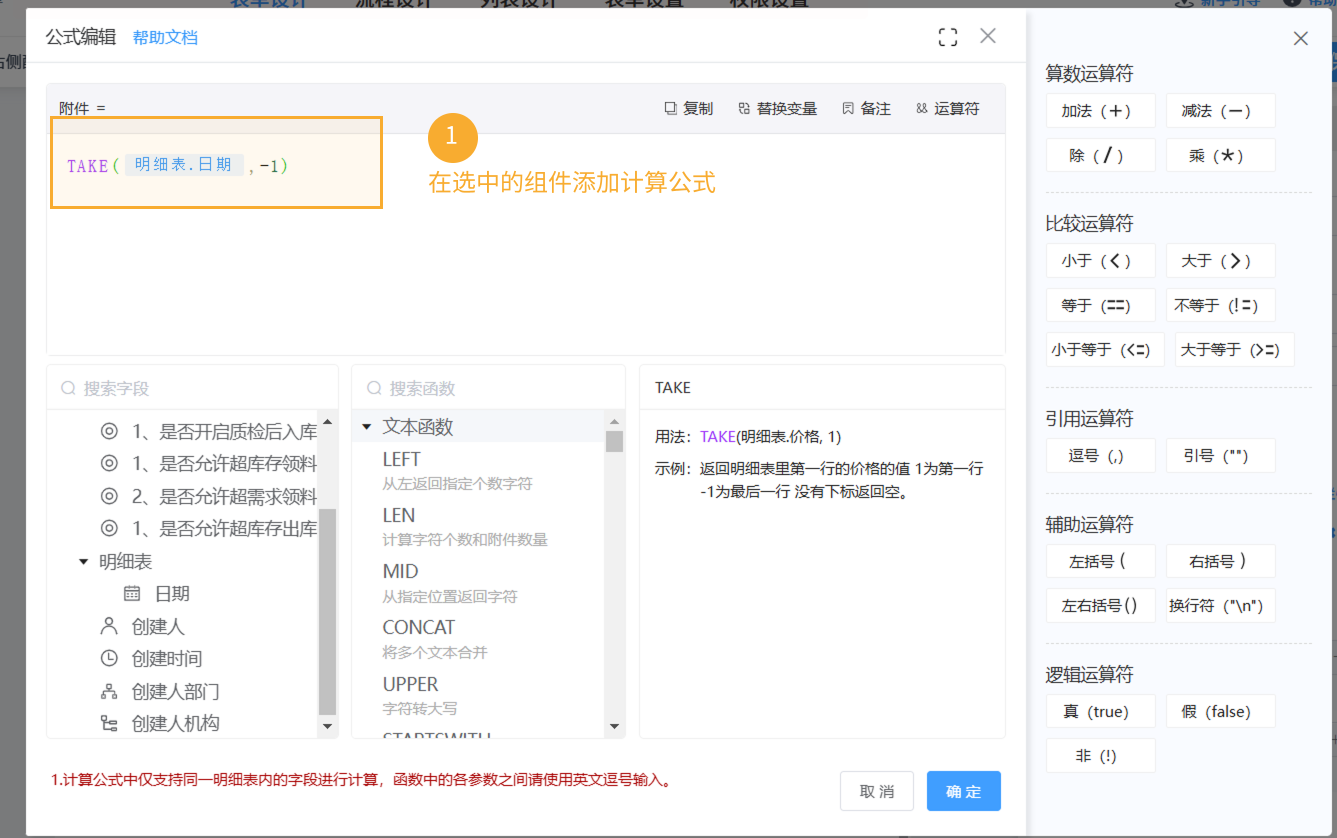Insert 引号 ("") operator

pos(1220,455)
